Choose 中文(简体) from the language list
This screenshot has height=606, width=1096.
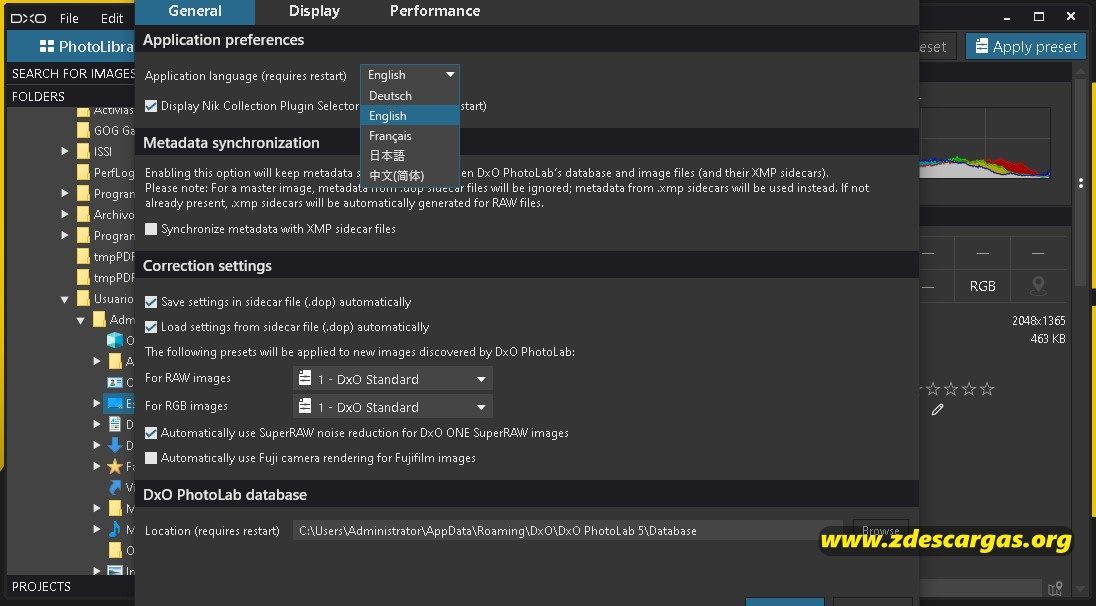pyautogui.click(x=410, y=175)
